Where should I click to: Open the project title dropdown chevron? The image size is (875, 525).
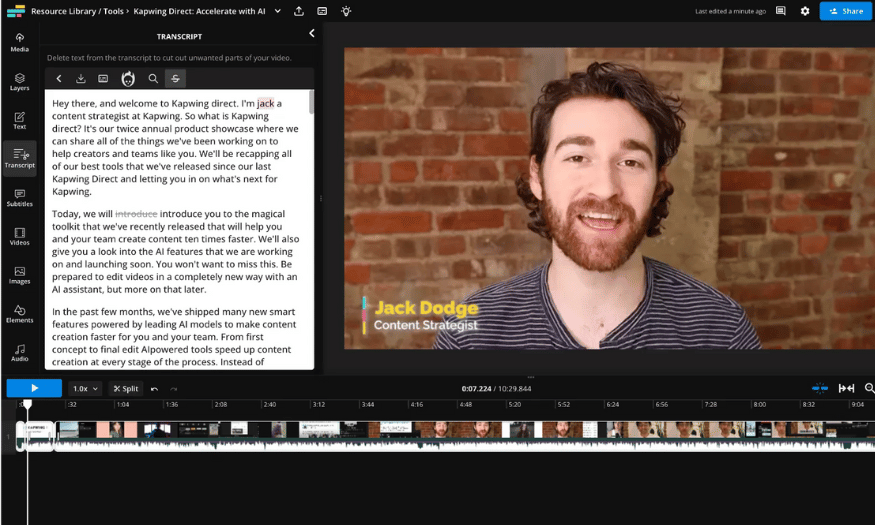pyautogui.click(x=277, y=11)
